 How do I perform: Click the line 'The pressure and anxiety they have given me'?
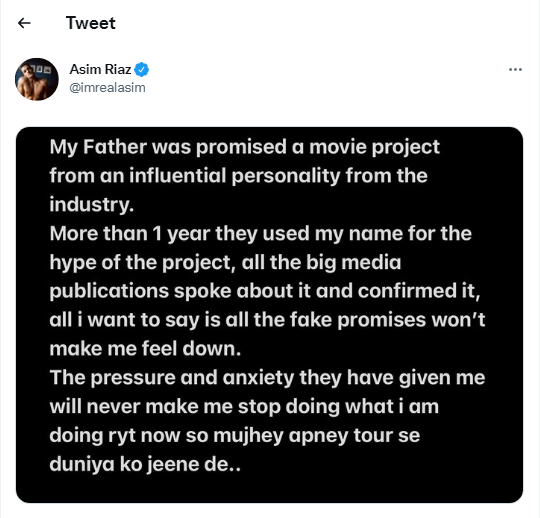coord(267,378)
